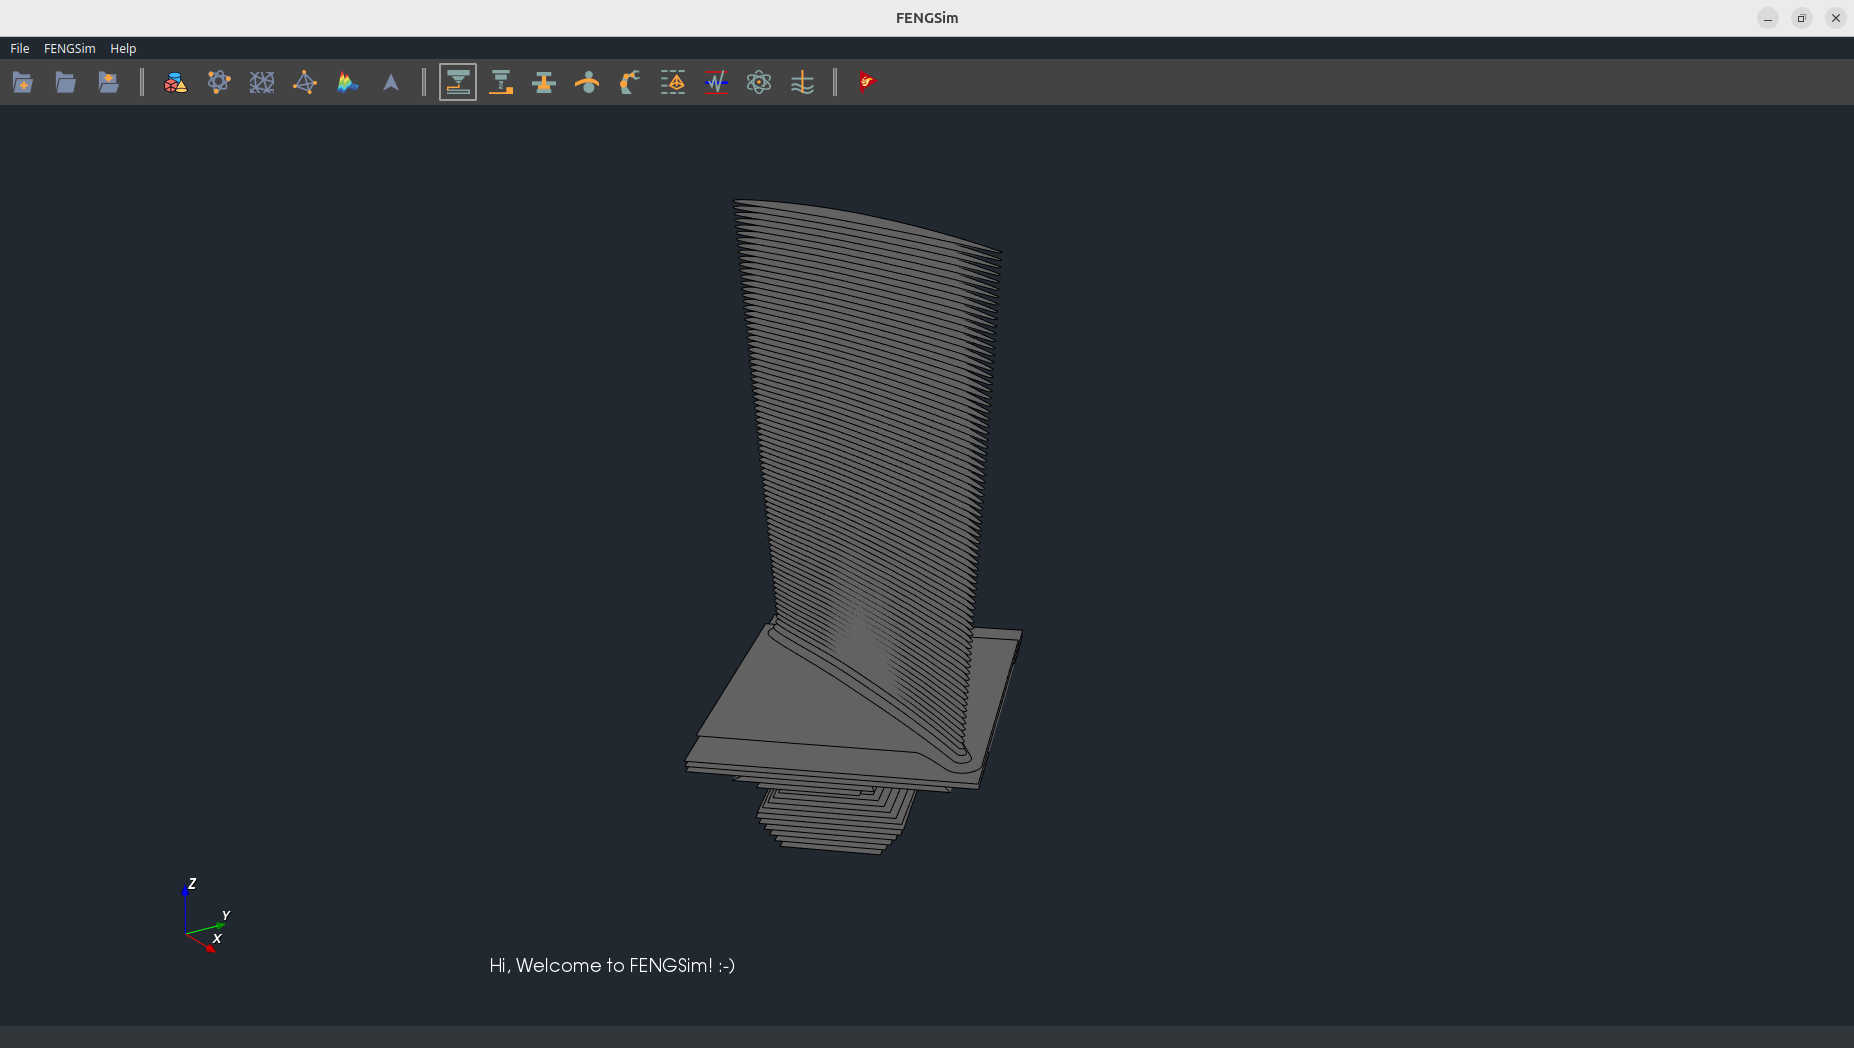Click the red and blue waveform icon

point(716,82)
